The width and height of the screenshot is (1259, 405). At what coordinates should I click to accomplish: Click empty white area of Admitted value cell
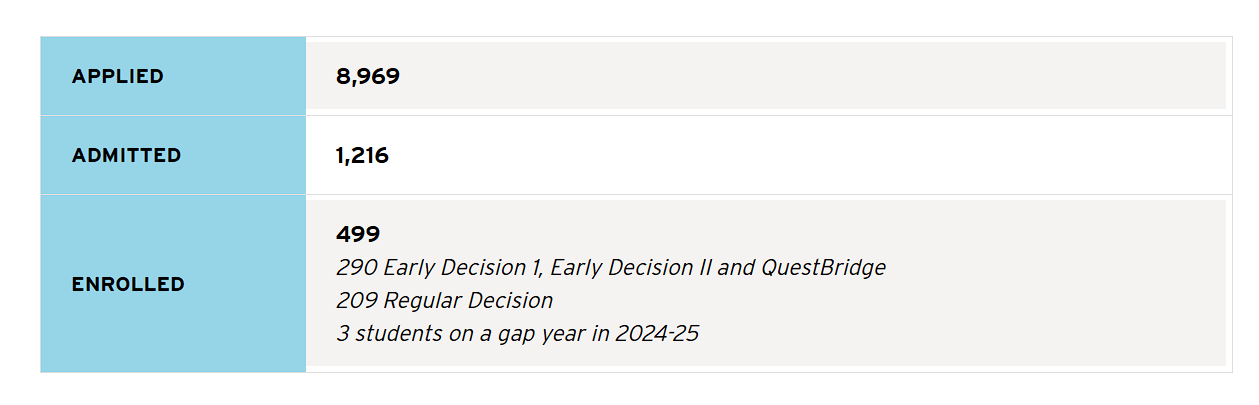800,156
